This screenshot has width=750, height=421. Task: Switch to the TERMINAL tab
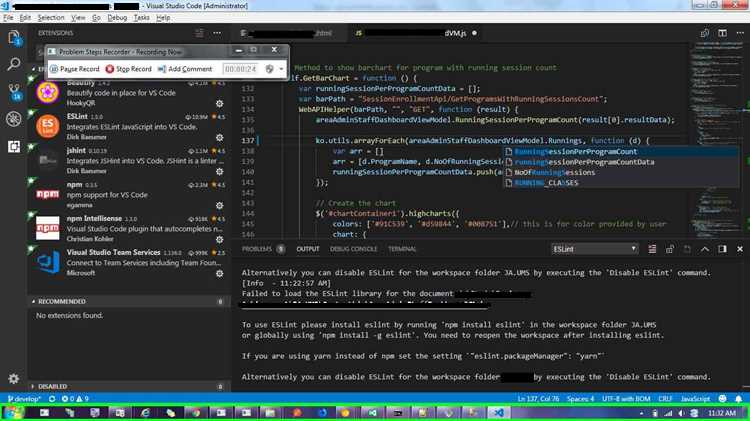(402, 249)
